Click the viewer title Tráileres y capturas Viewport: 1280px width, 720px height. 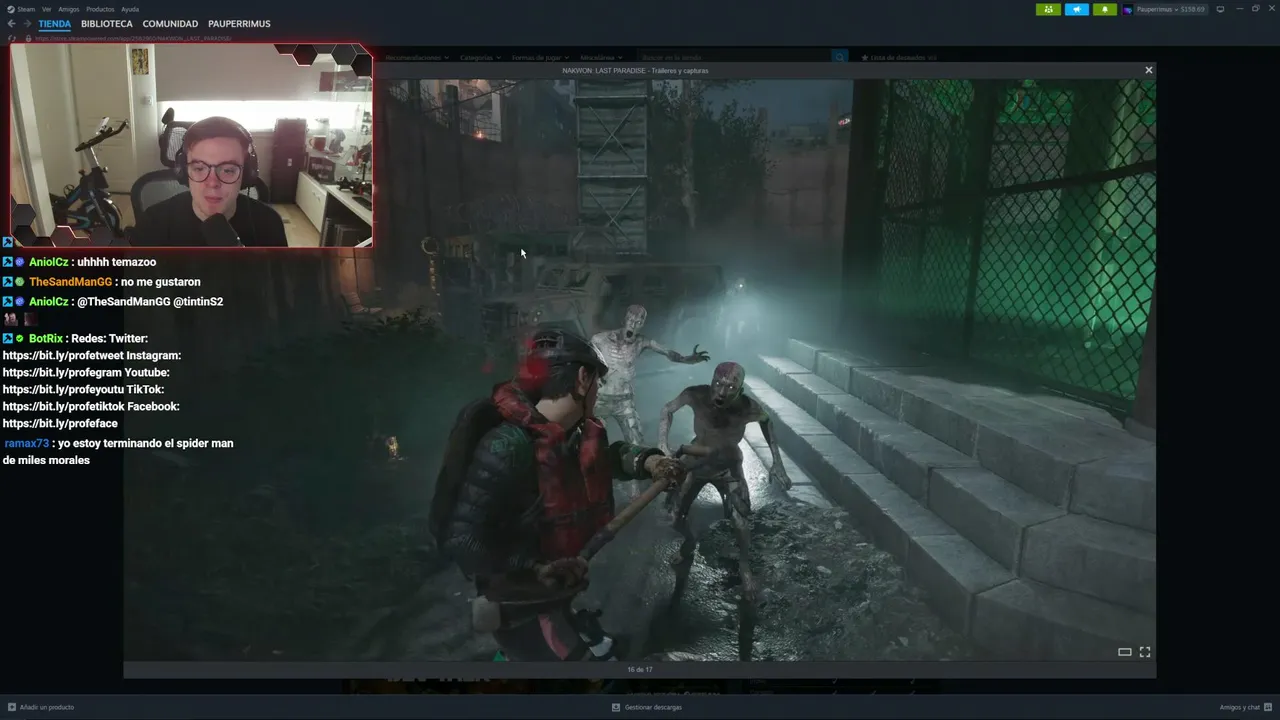pos(680,71)
